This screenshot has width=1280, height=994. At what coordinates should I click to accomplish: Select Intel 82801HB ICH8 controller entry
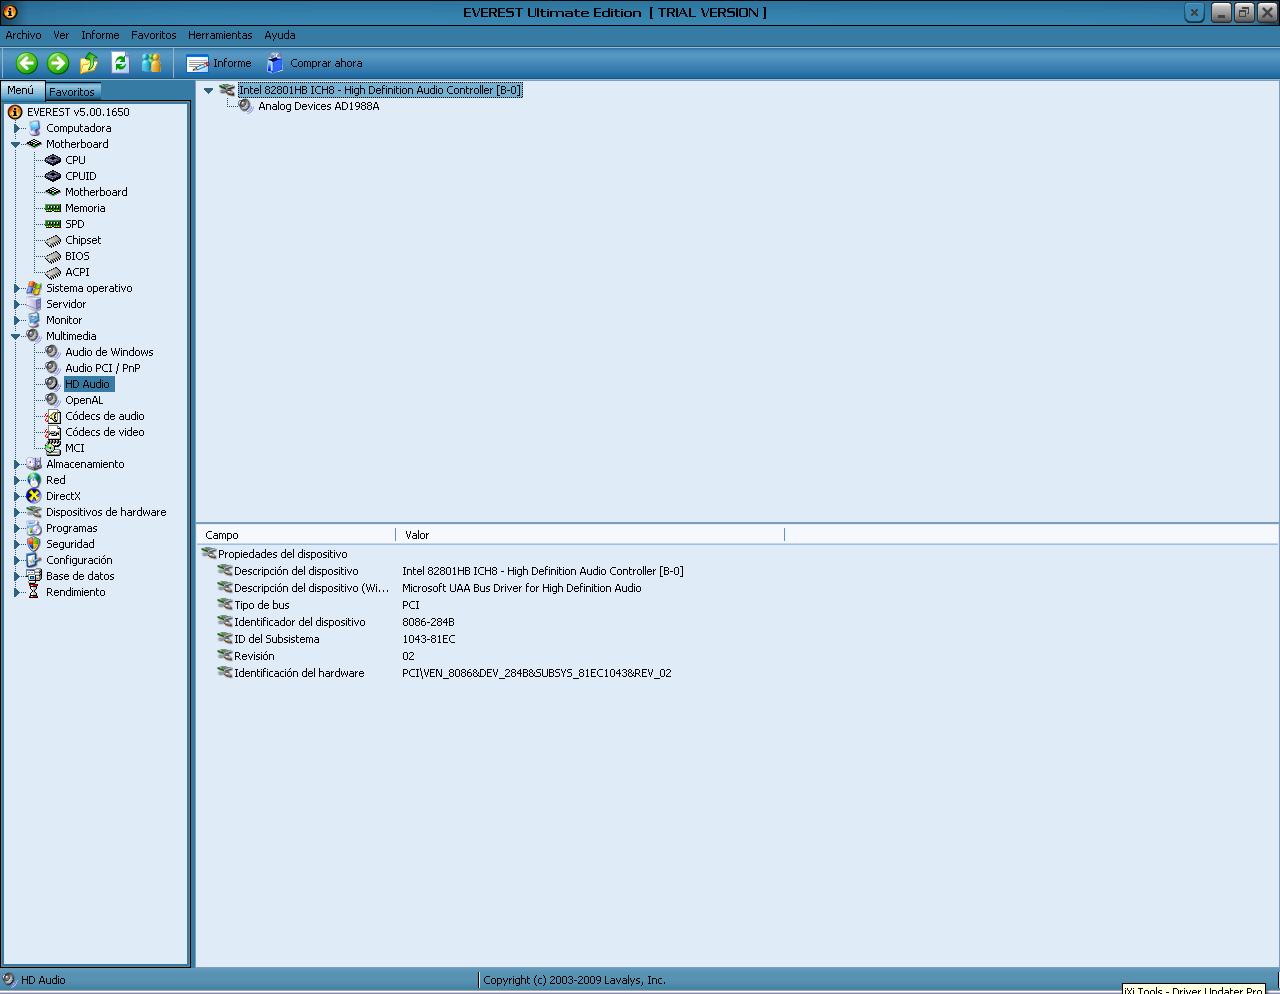[380, 90]
